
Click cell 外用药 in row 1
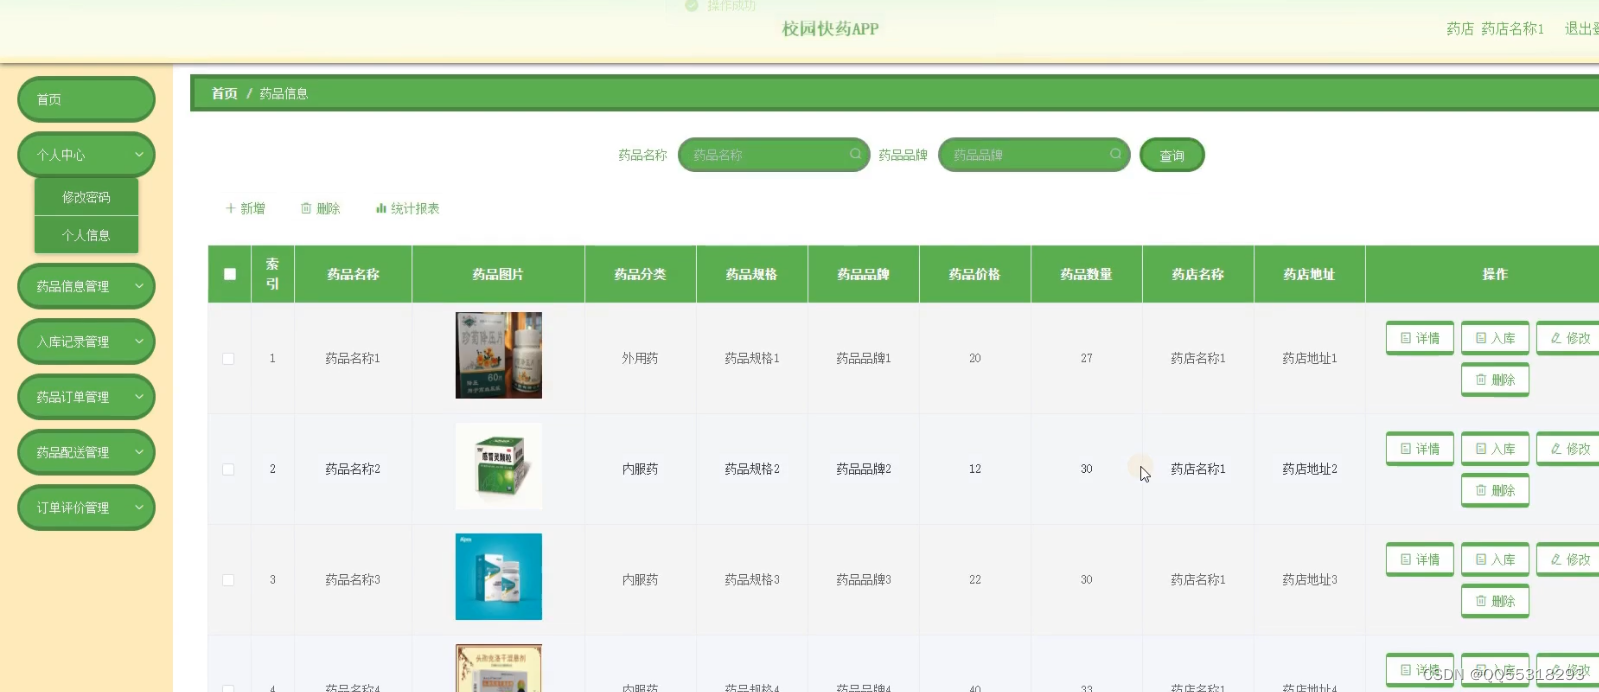(x=640, y=358)
